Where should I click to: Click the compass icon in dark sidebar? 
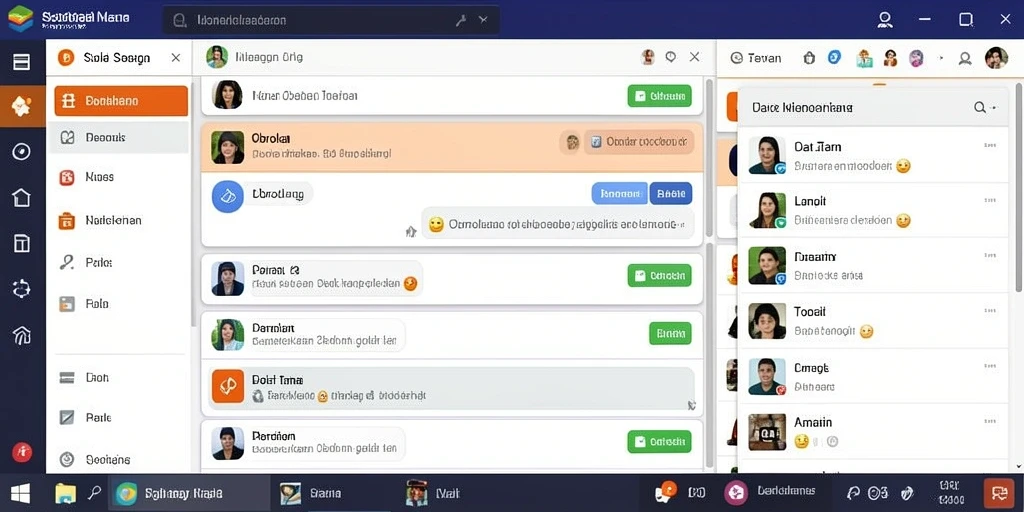(x=22, y=152)
